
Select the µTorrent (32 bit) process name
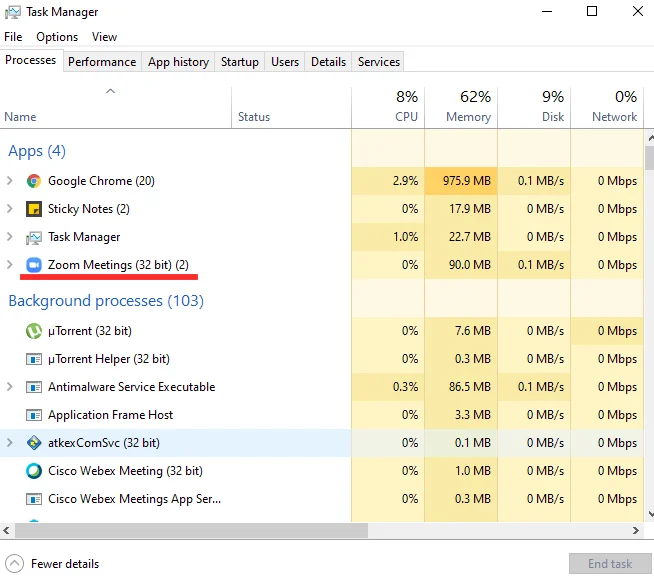coord(90,331)
